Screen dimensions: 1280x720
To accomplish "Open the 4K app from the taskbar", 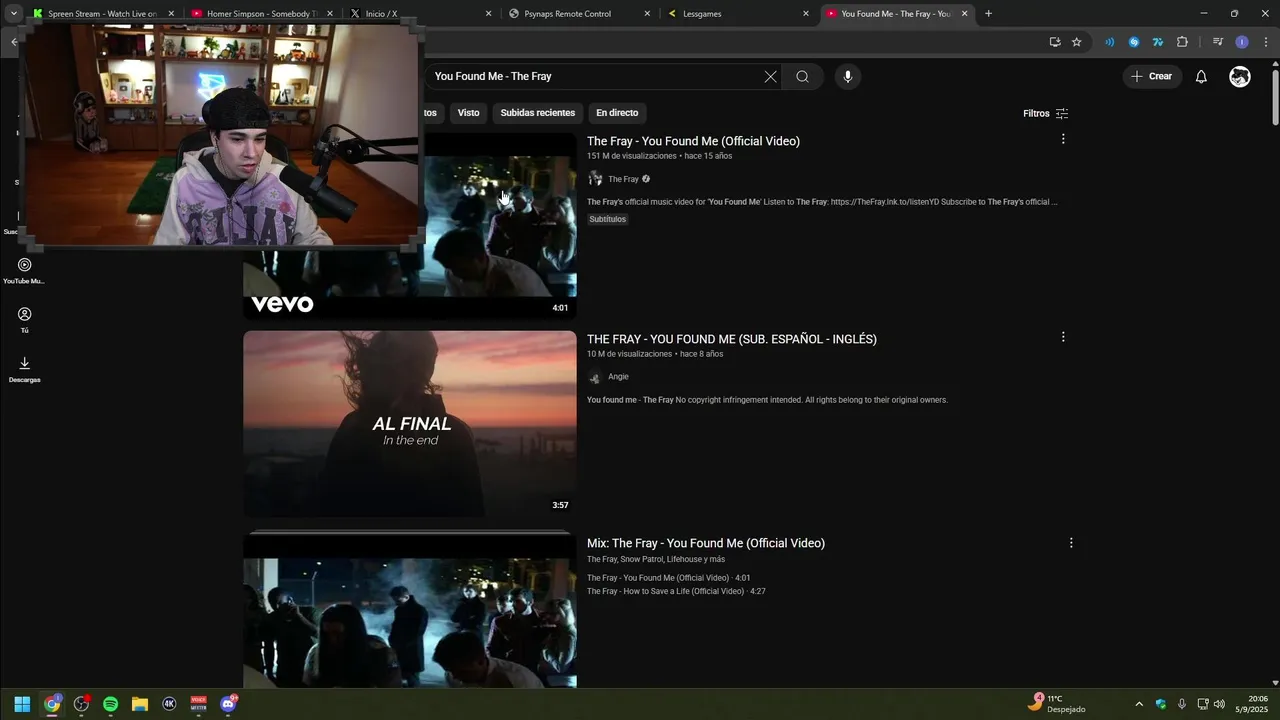I will (x=169, y=704).
